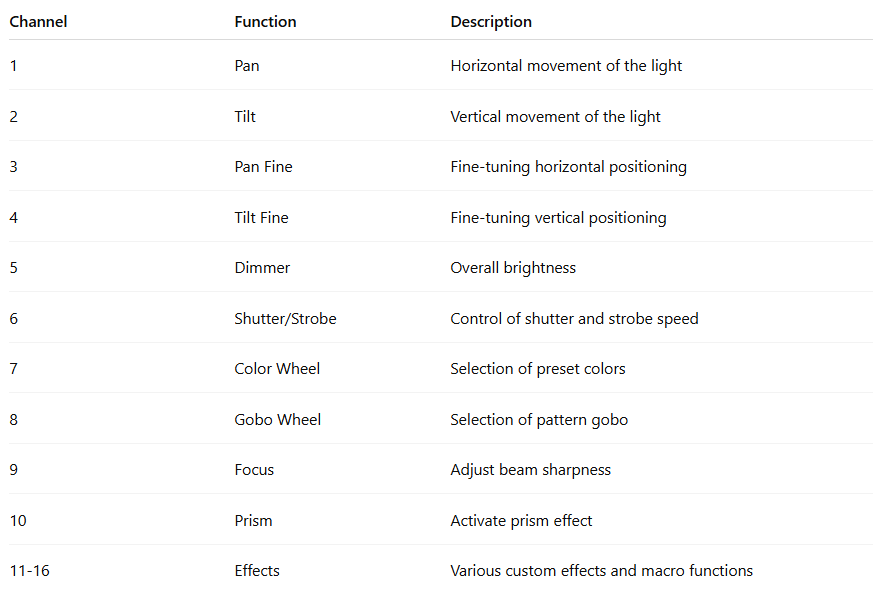The height and width of the screenshot is (601, 877).
Task: Click the Prism function cell
Action: (x=253, y=520)
